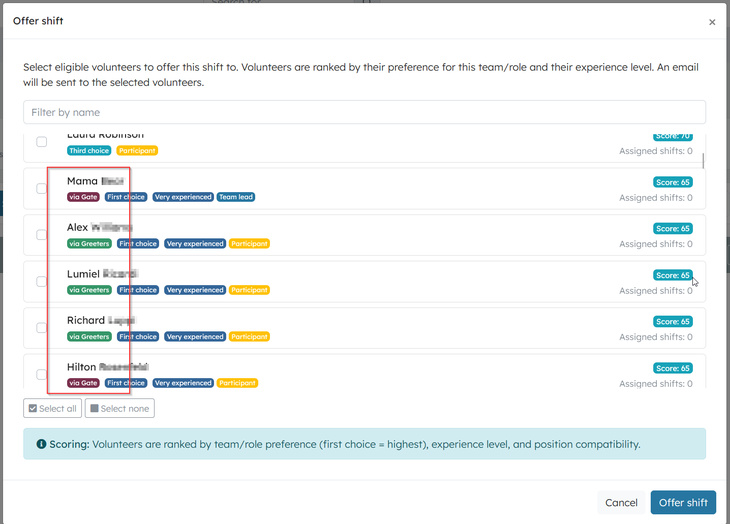Viewport: 730px width, 524px height.
Task: Click Third choice tag on Laura Robinson
Action: click(x=89, y=150)
